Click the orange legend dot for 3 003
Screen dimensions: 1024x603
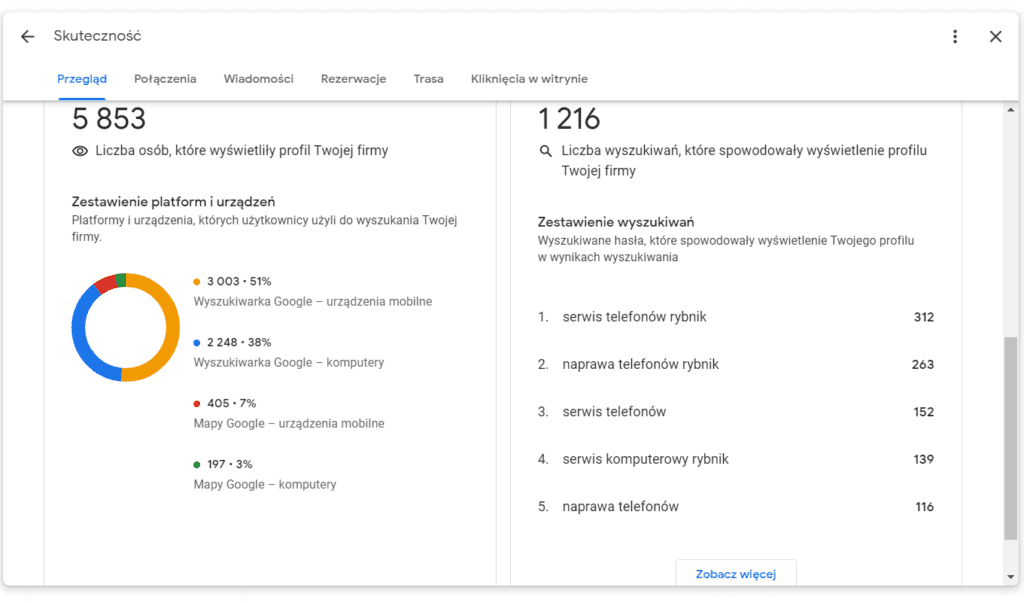click(197, 282)
